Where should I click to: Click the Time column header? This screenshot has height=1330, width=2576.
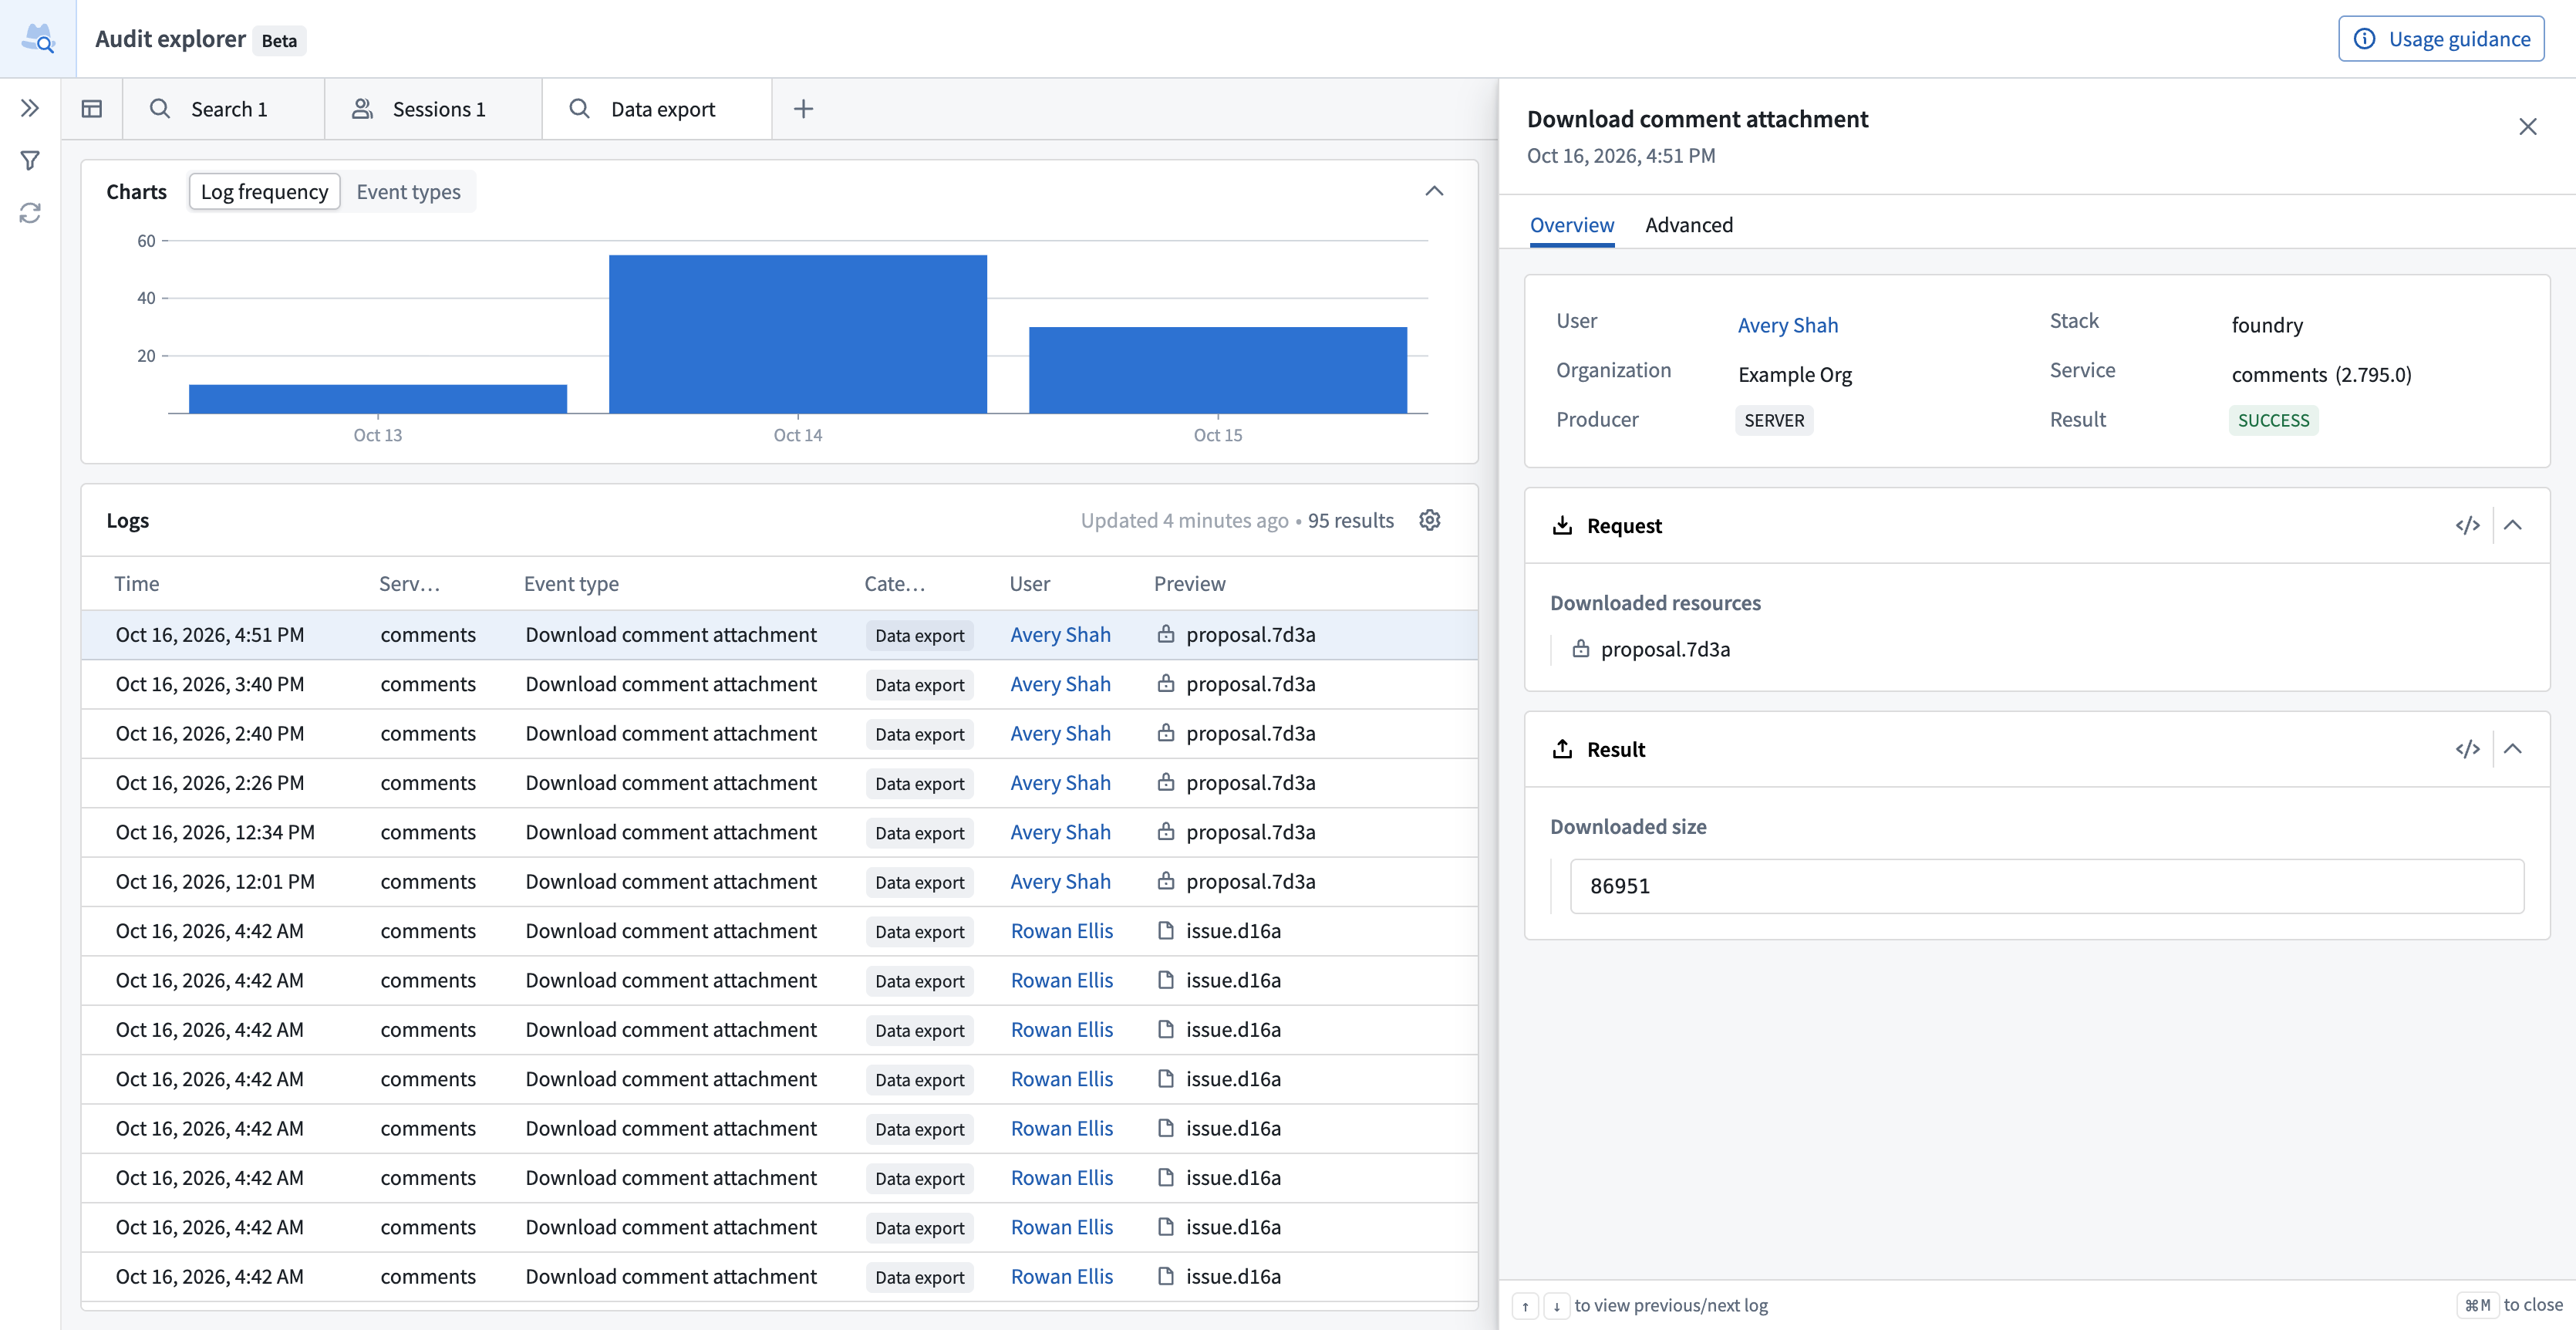point(136,584)
